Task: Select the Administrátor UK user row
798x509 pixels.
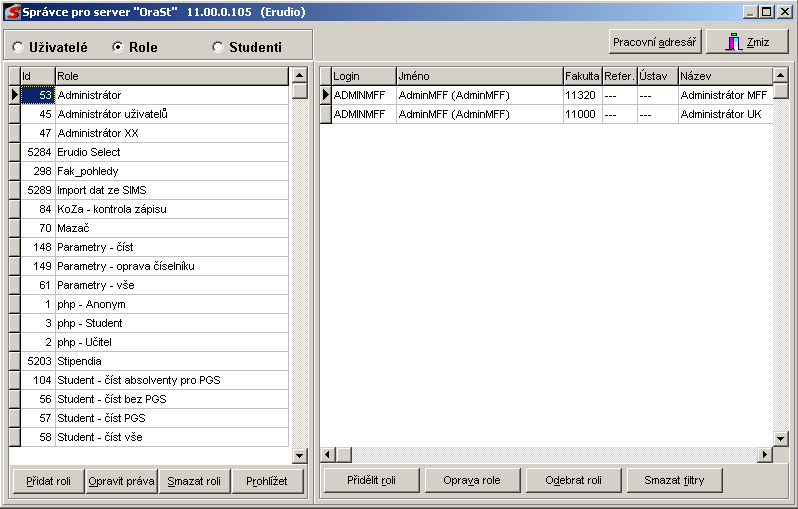Action: [550, 114]
